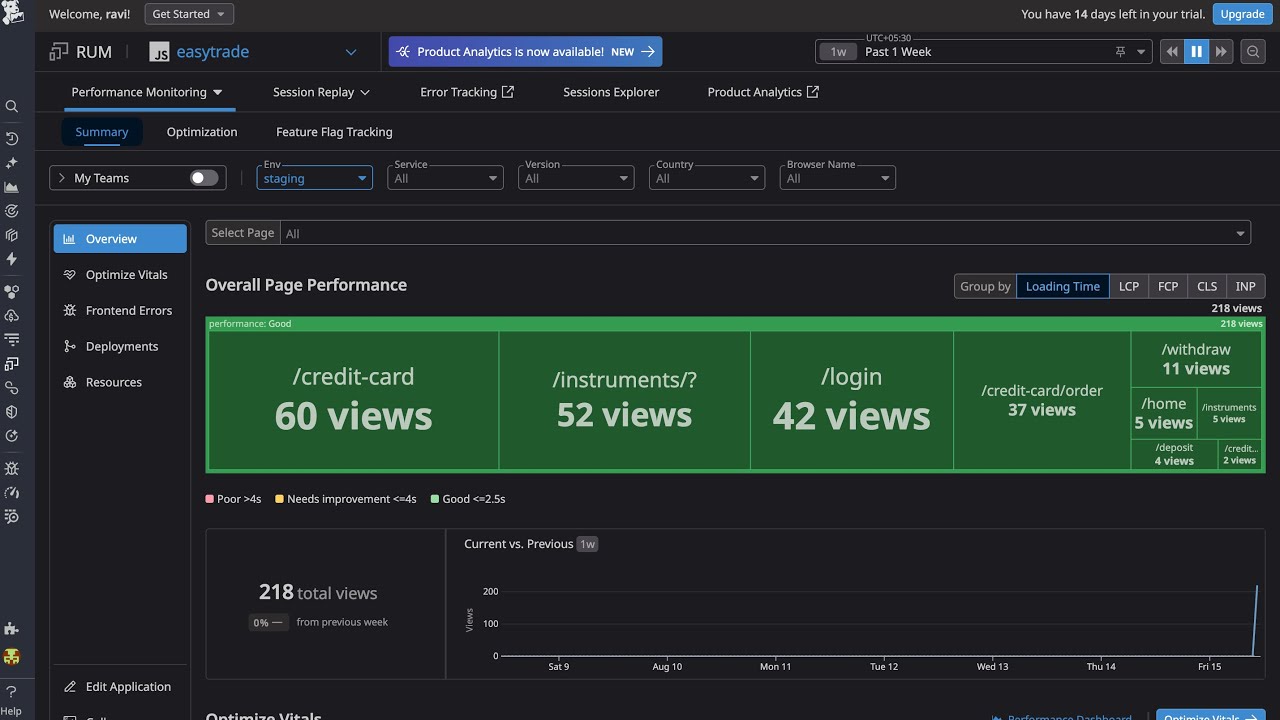Screen dimensions: 1280x720
Task: Click the Good <=2.5s legend swatch
Action: coord(435,499)
